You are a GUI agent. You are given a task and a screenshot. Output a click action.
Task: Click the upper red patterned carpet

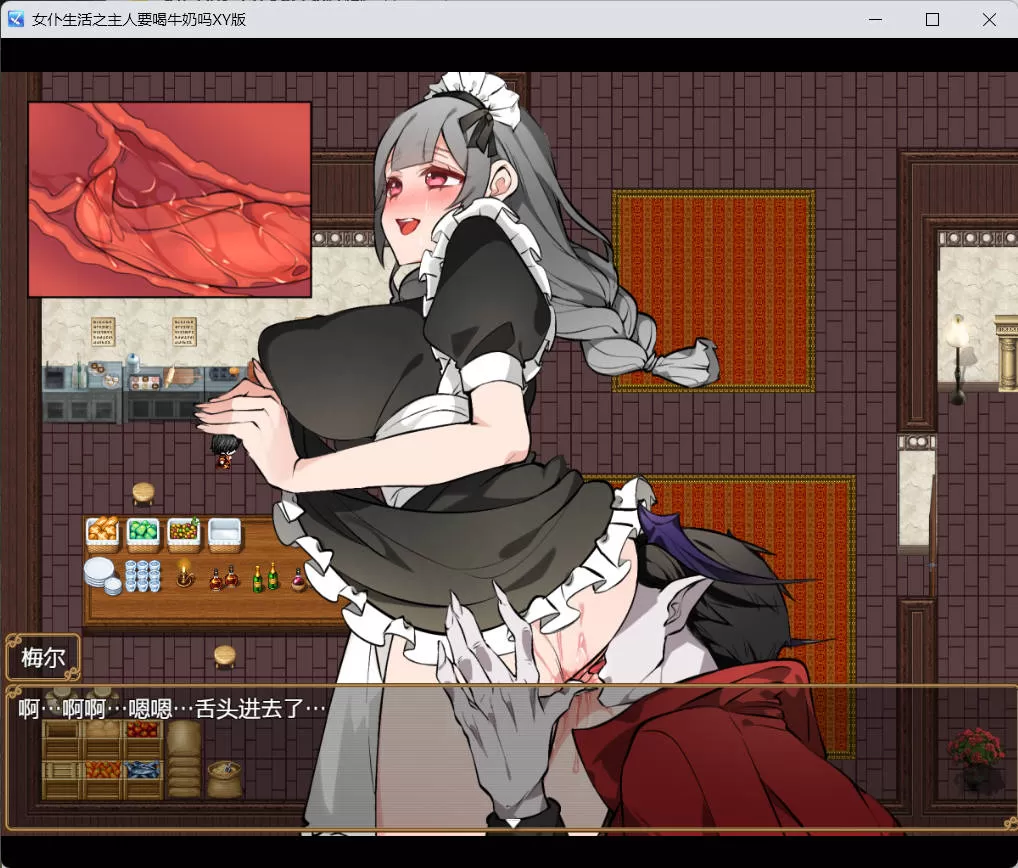[713, 290]
